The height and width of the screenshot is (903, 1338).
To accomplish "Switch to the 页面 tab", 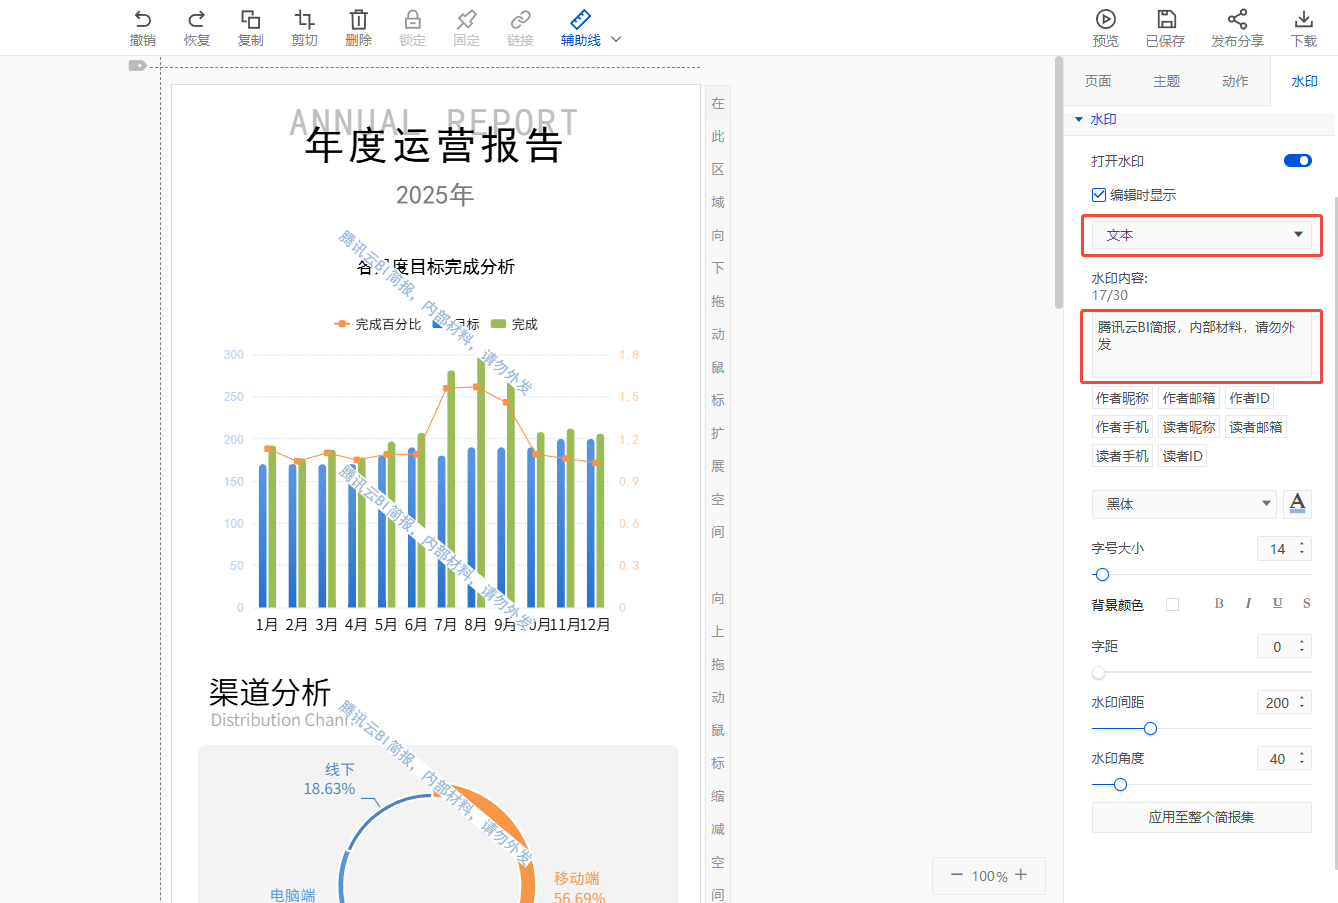I will pos(1098,81).
